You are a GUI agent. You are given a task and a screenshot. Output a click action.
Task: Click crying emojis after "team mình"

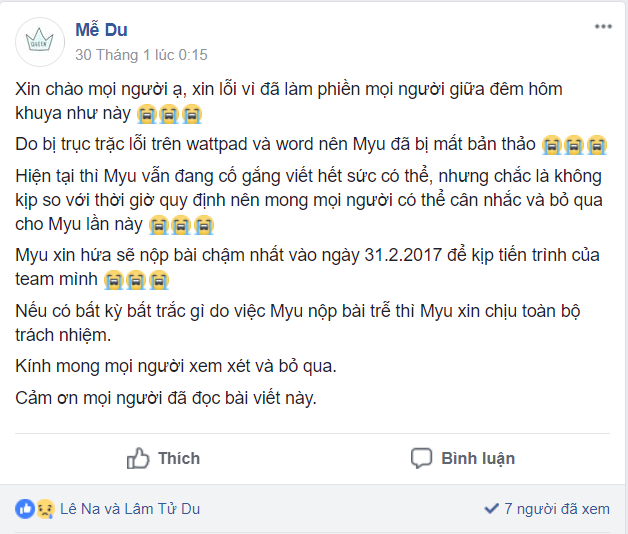[x=136, y=280]
